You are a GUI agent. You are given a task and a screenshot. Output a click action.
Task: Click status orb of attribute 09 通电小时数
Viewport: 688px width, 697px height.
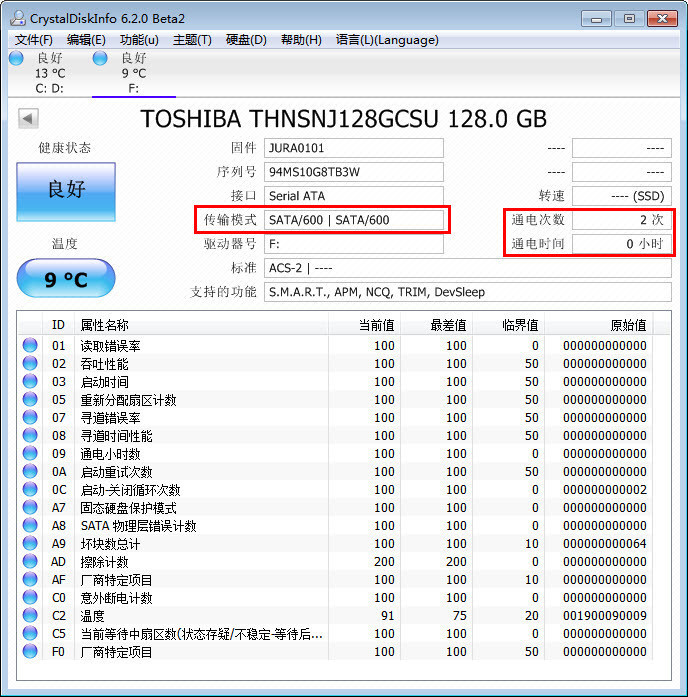30,453
